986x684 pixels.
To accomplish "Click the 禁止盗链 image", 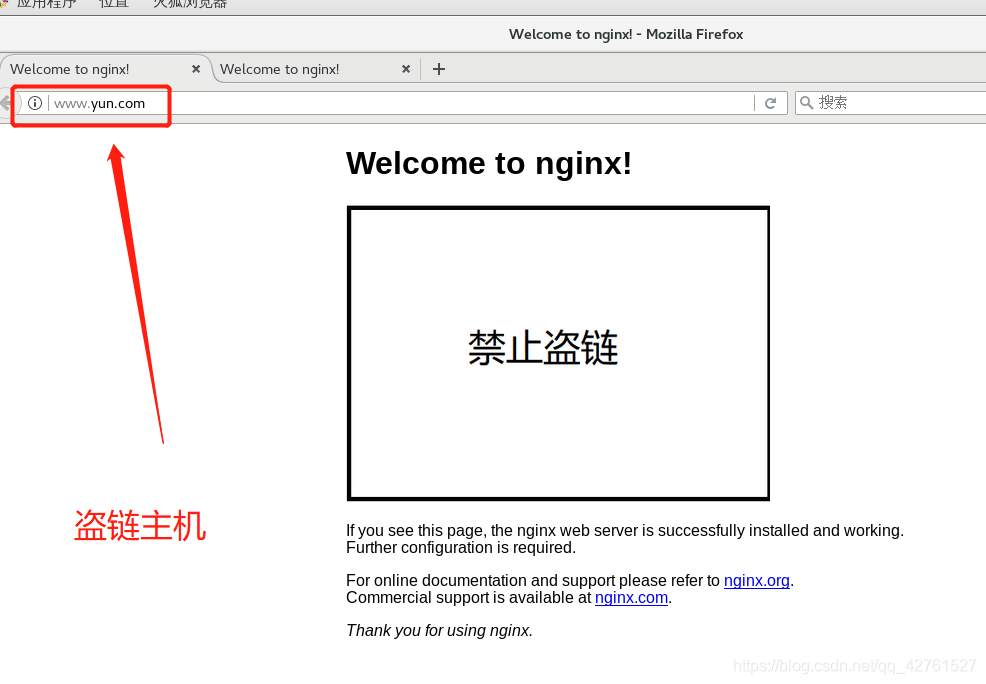I will coord(558,353).
